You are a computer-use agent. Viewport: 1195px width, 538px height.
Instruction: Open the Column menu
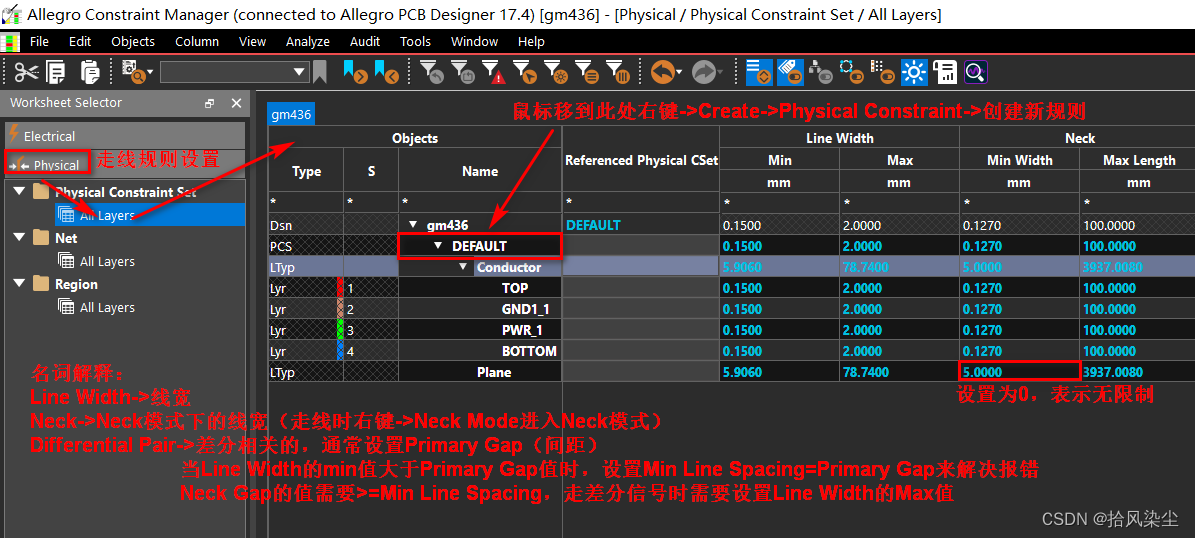[x=197, y=42]
